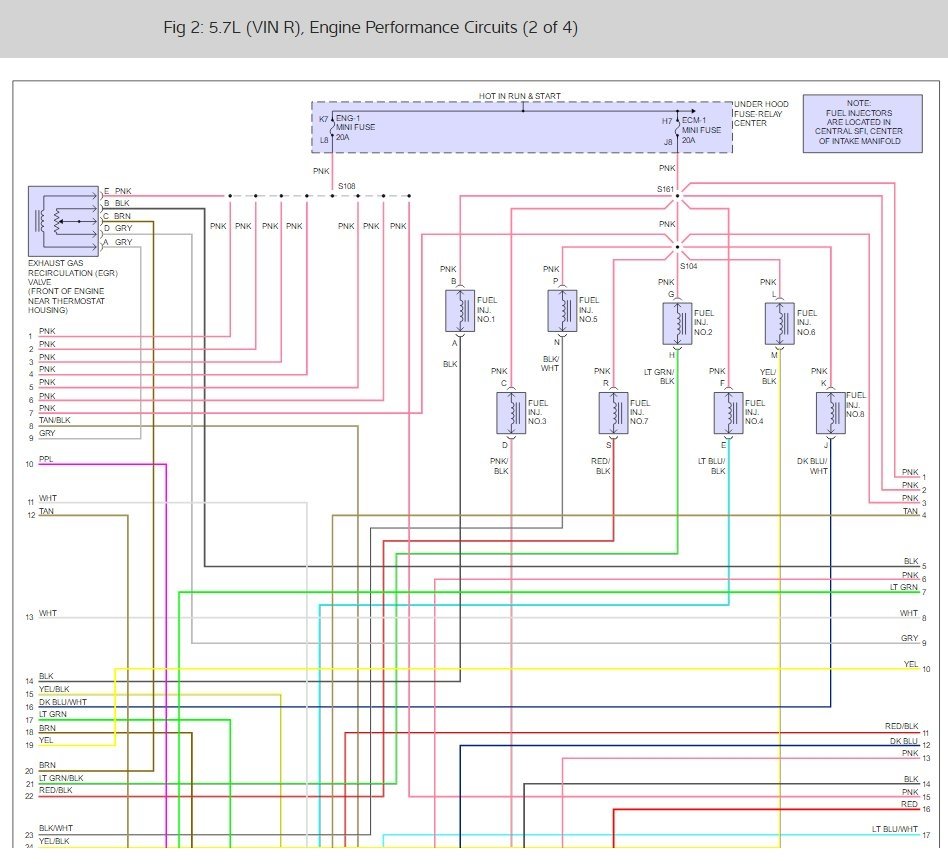The image size is (948, 866).
Task: Click the WHT wire label at left pin 13
Action: [x=48, y=613]
